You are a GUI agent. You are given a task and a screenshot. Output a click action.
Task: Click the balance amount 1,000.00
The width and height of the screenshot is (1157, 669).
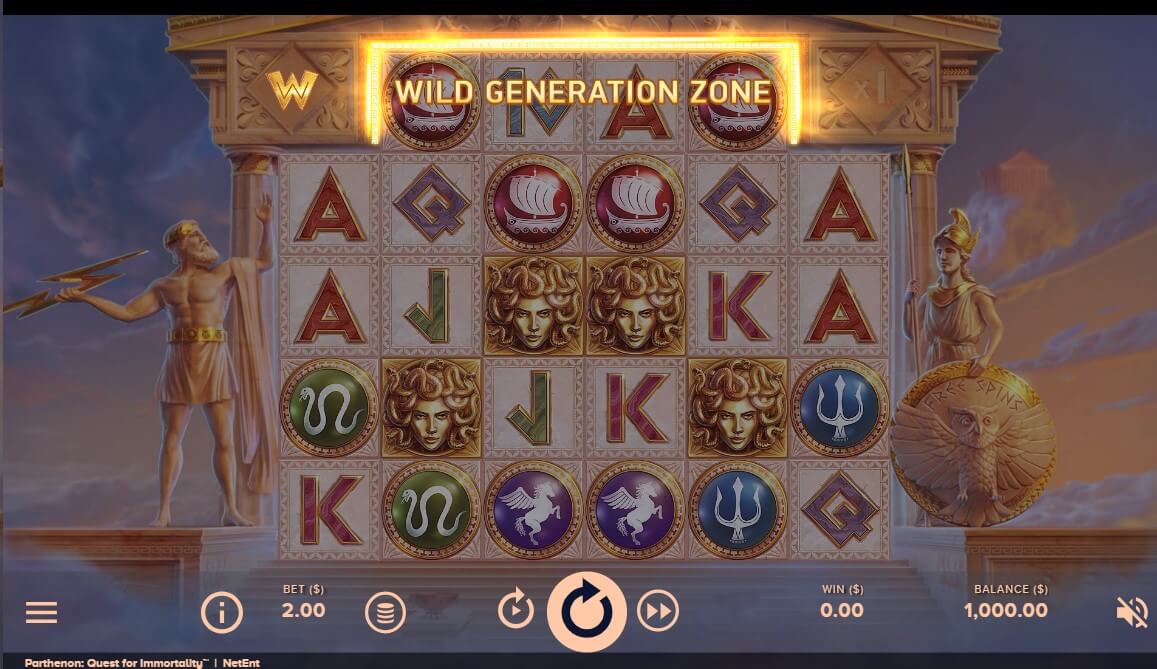(x=1006, y=611)
